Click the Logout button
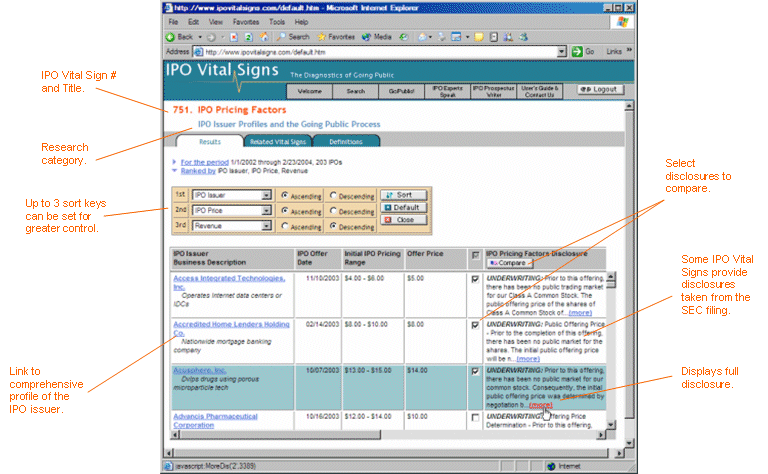This screenshot has width=768, height=474. pyautogui.click(x=600, y=90)
